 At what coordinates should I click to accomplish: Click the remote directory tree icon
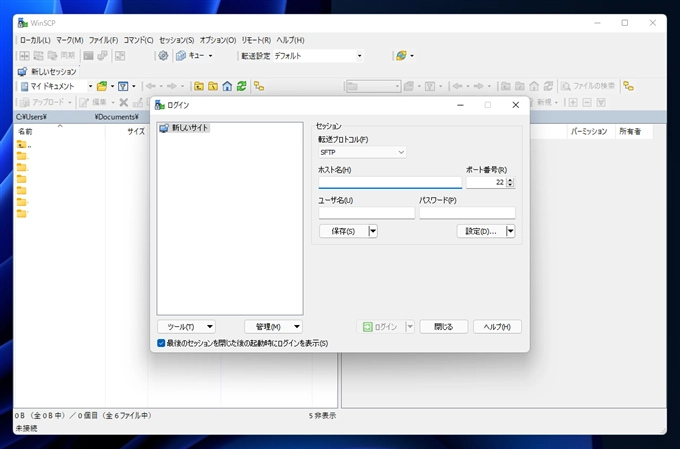click(x=628, y=86)
